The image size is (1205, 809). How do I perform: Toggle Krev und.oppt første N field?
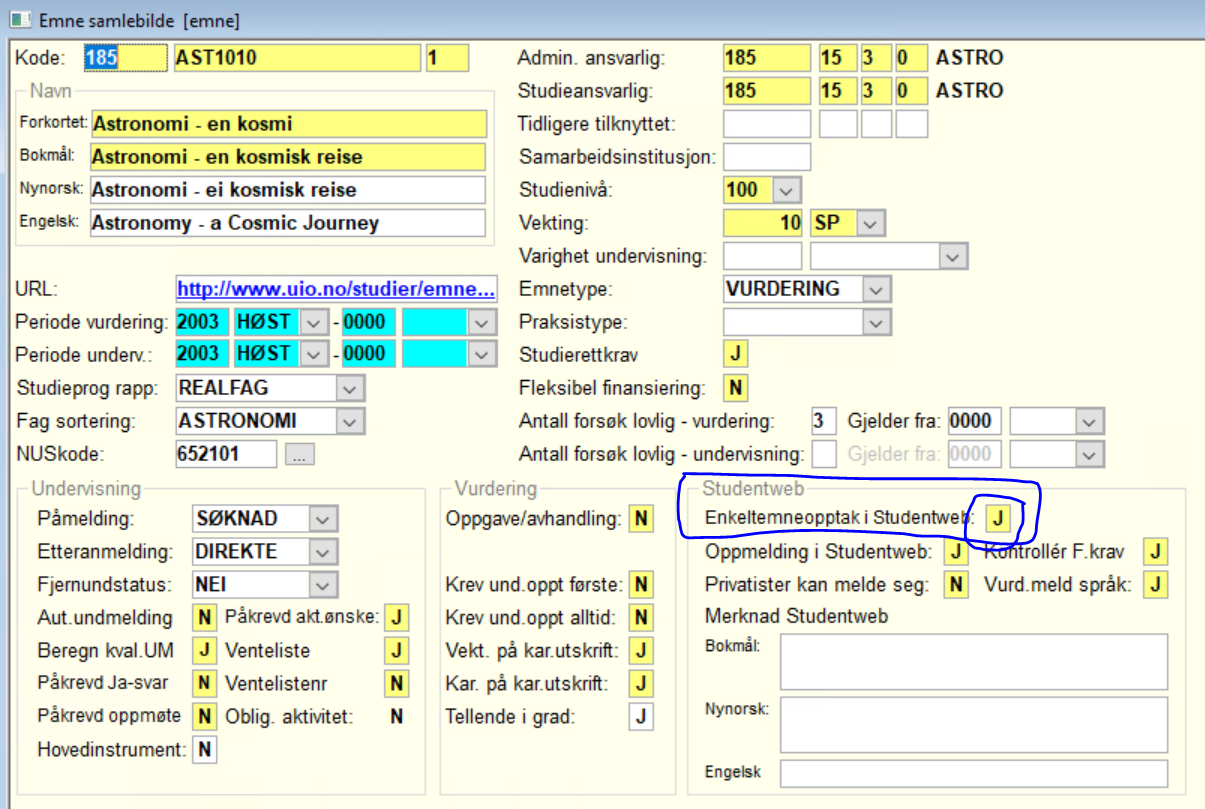point(641,585)
